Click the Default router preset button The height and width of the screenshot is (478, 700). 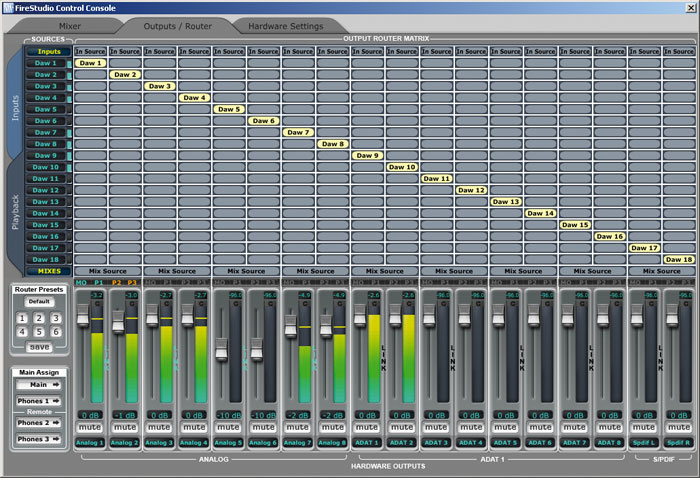[x=39, y=301]
